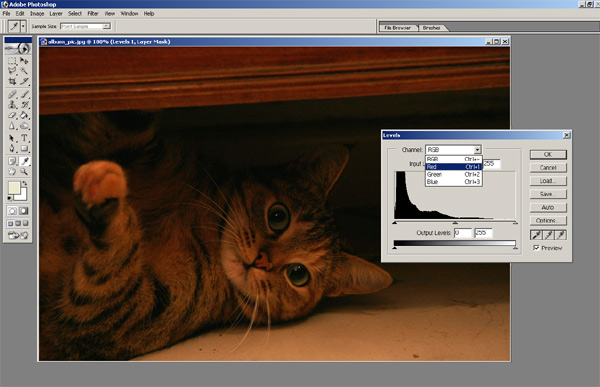Click the Auto button in Levels

(x=548, y=207)
